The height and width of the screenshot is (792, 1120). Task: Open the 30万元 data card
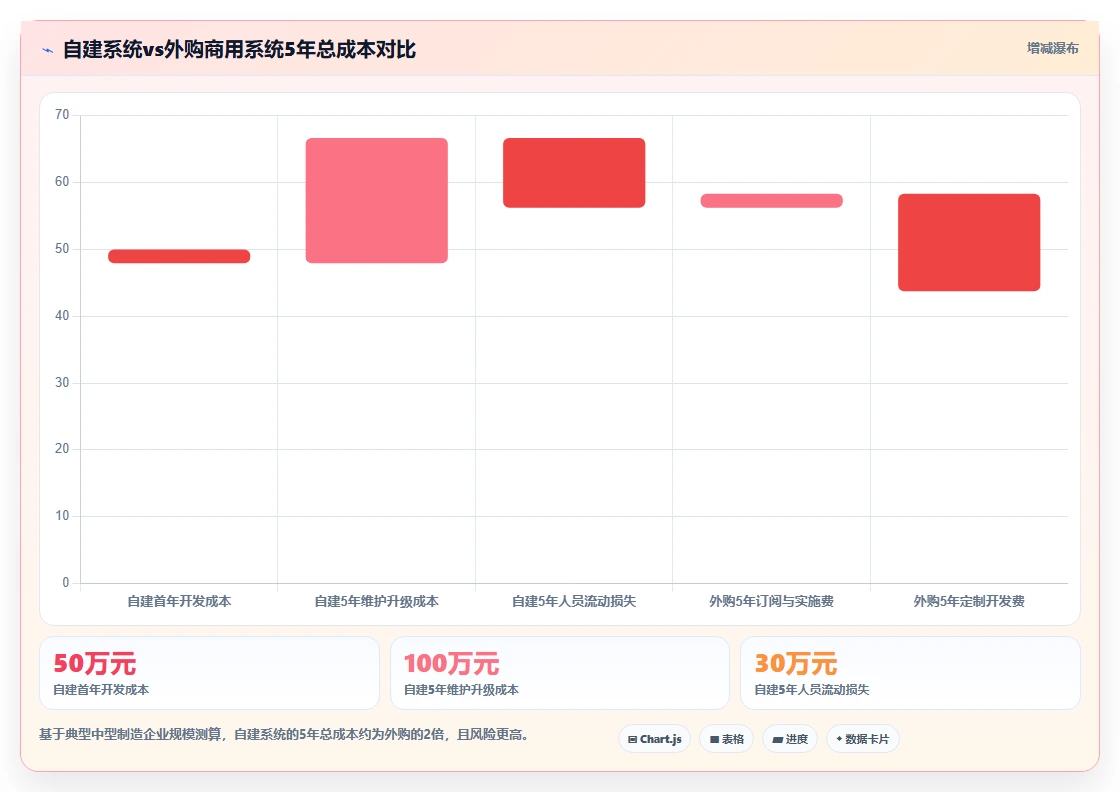point(910,673)
